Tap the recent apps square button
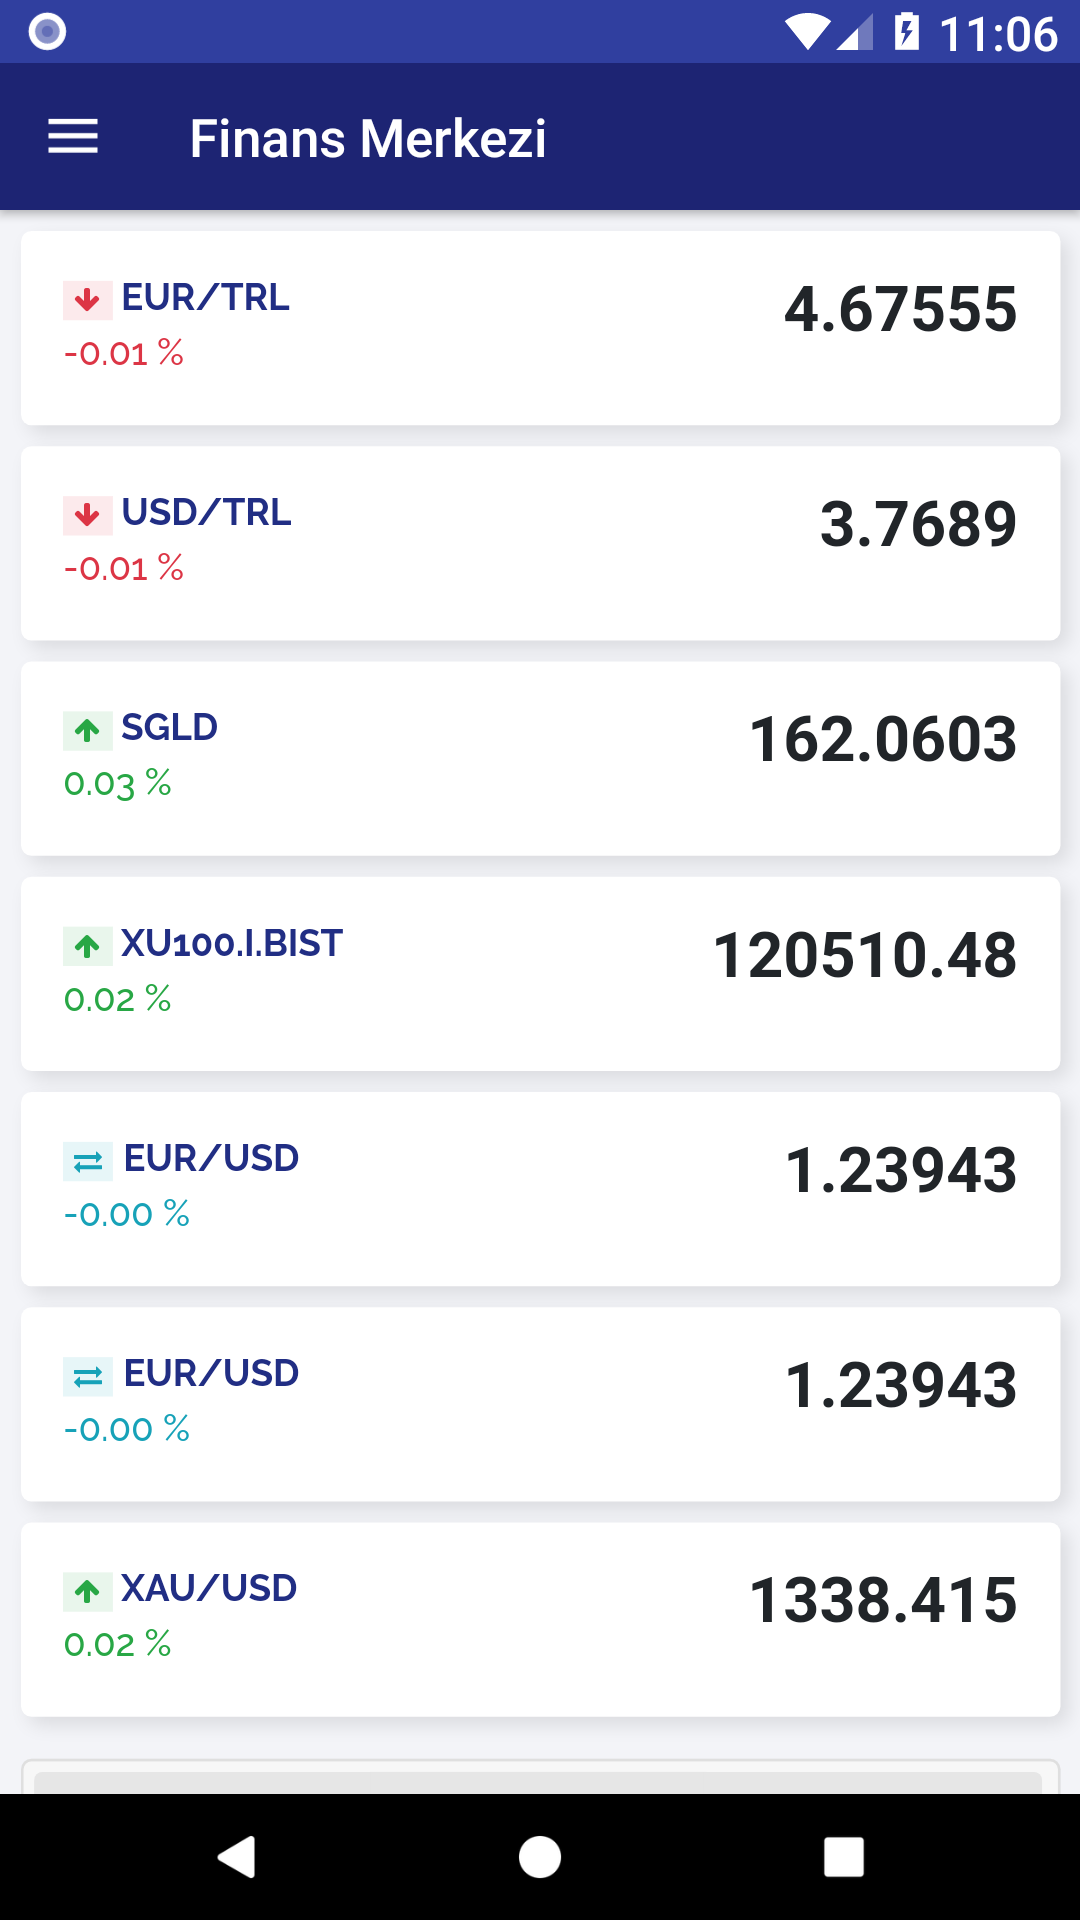 (x=843, y=1857)
